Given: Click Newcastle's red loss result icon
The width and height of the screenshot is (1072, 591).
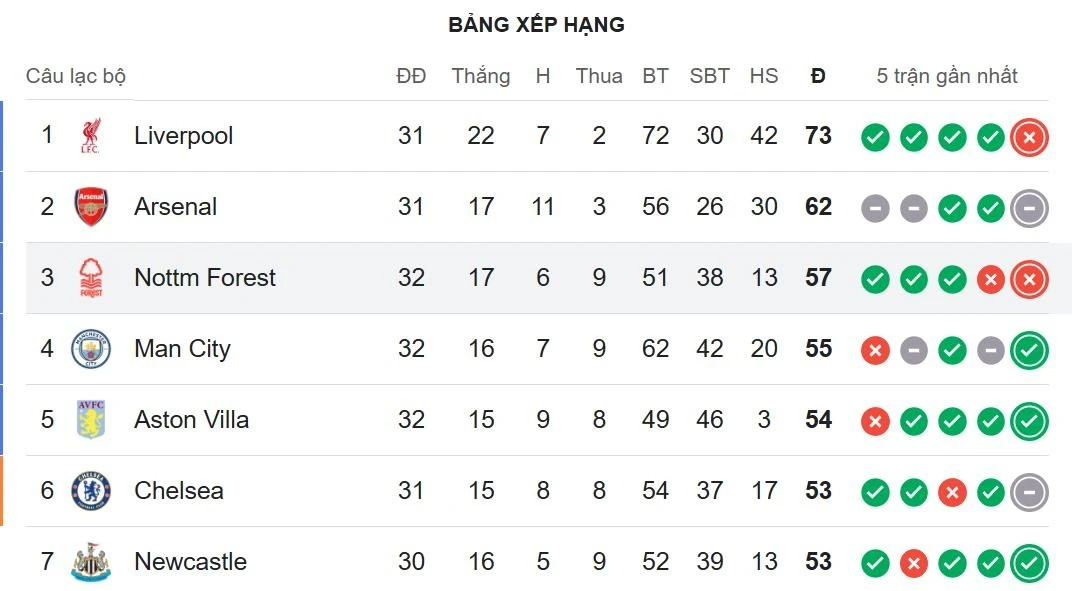Looking at the screenshot, I should click(x=913, y=563).
